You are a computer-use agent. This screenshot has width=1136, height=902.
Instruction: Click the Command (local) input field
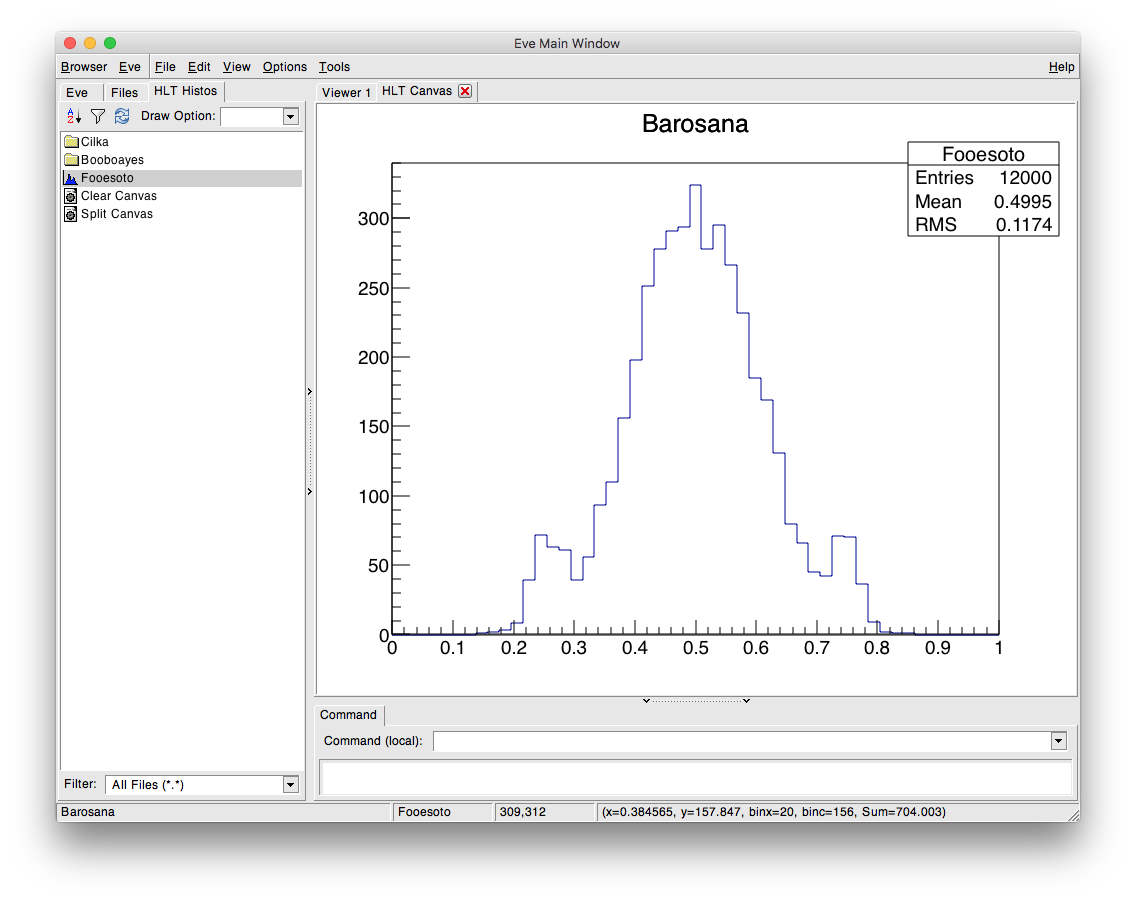click(x=740, y=741)
